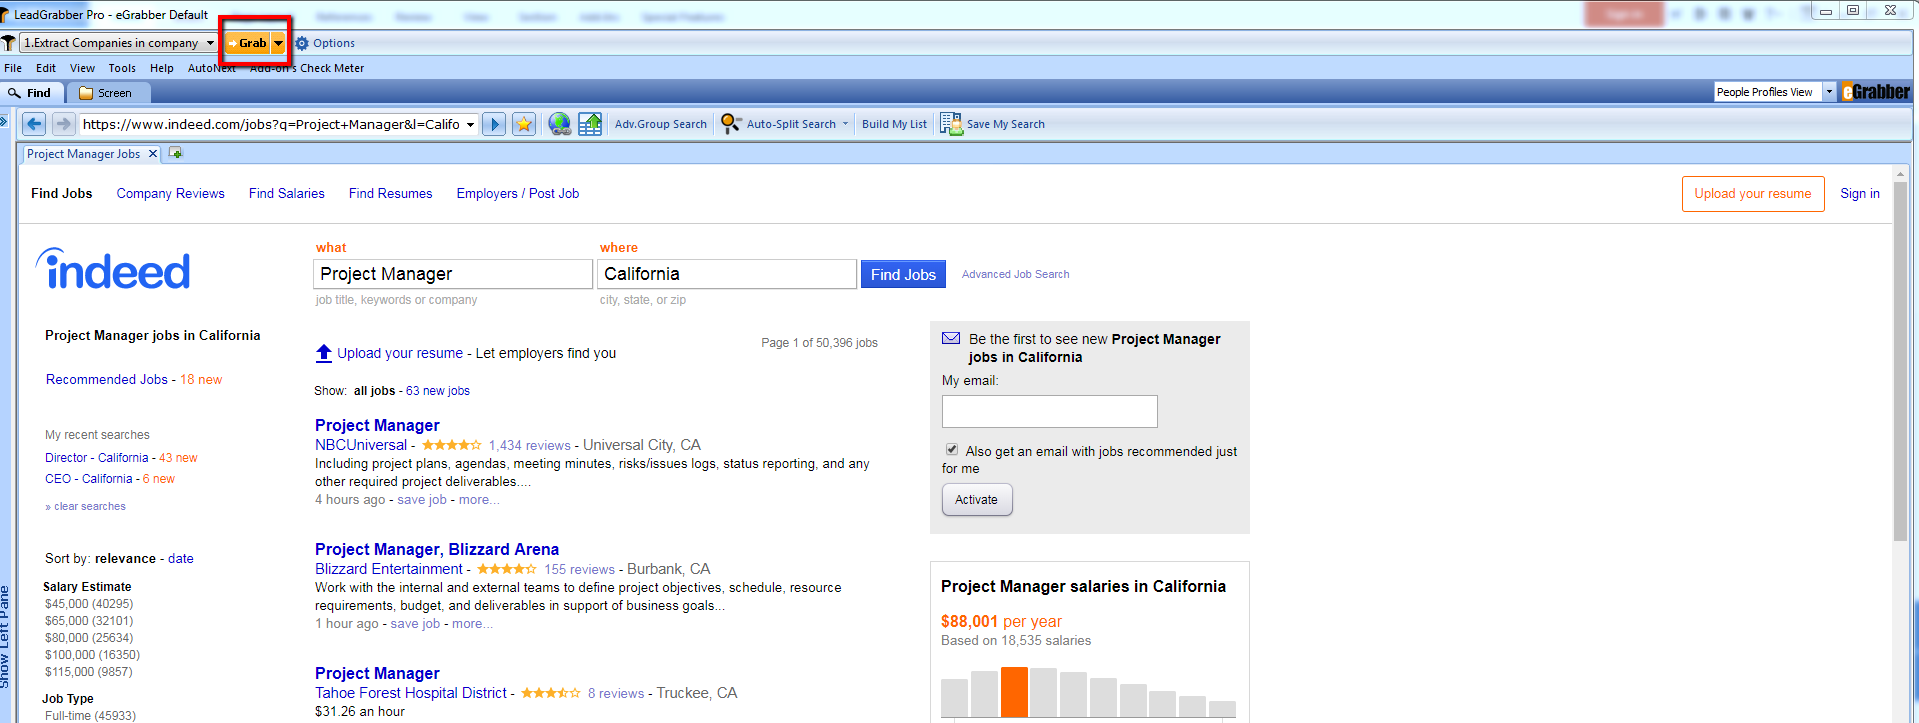
Task: Click the blue upload resume arrow icon
Action: (324, 353)
